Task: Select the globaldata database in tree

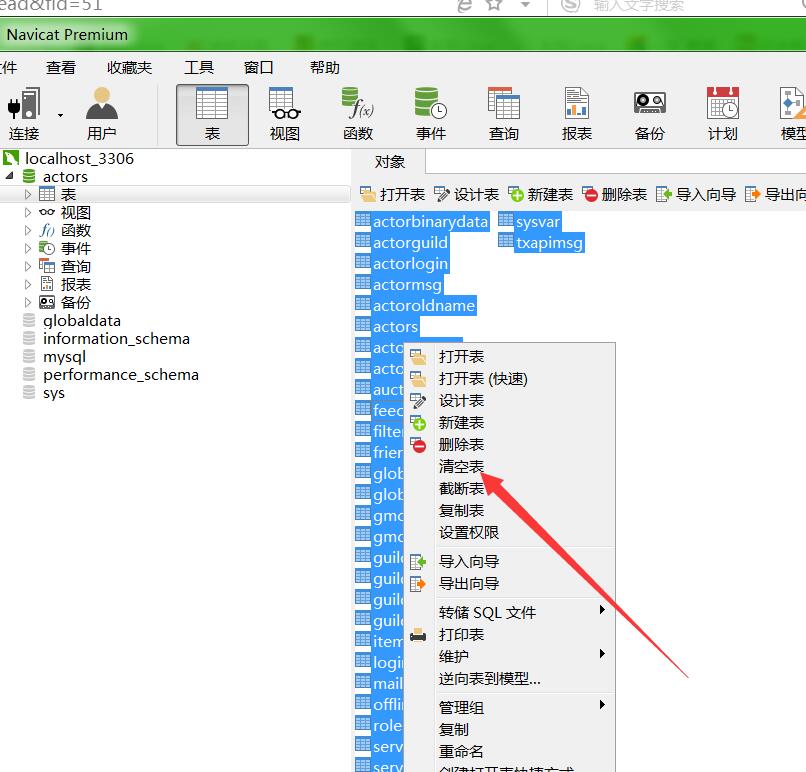Action: pyautogui.click(x=81, y=321)
